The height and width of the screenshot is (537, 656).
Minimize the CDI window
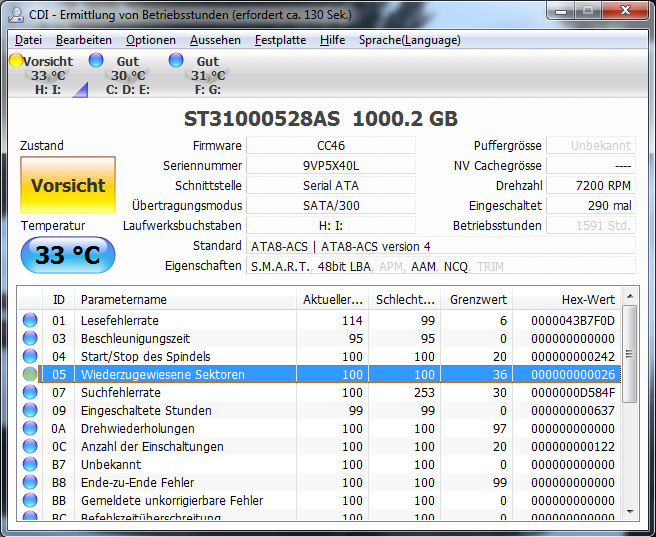[x=561, y=10]
